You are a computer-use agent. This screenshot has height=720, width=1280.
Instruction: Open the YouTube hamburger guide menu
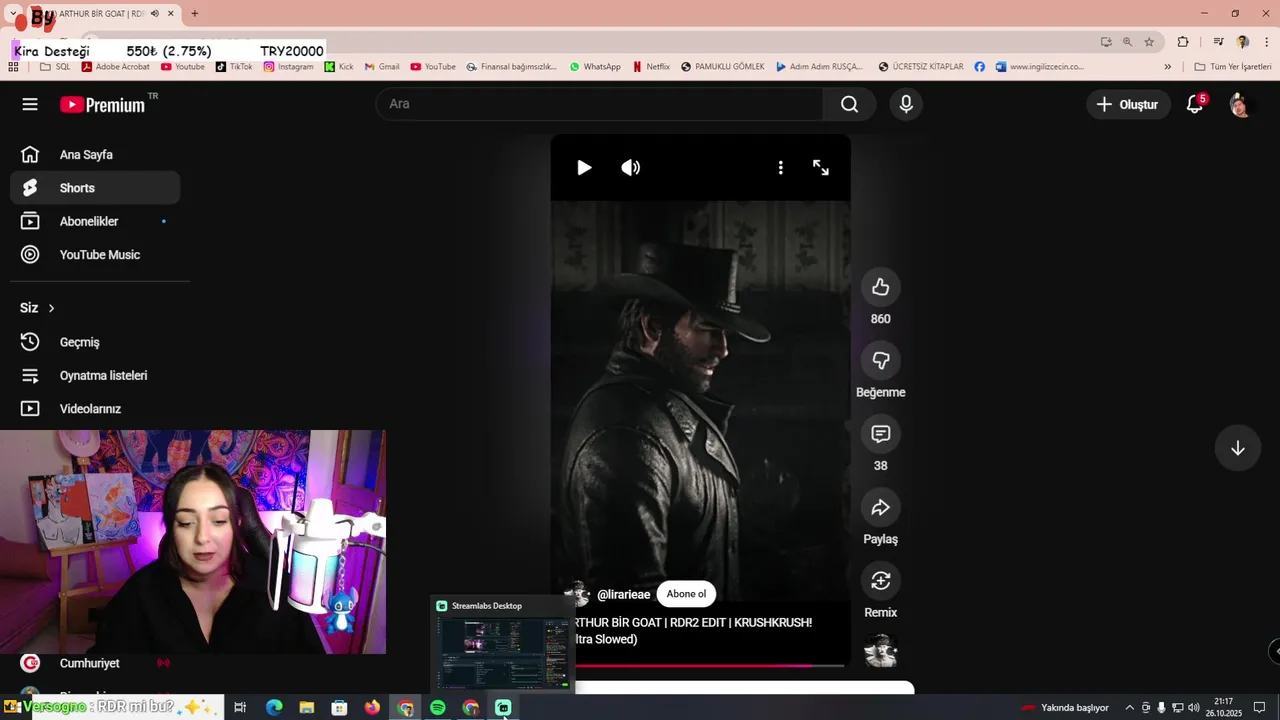tap(30, 104)
